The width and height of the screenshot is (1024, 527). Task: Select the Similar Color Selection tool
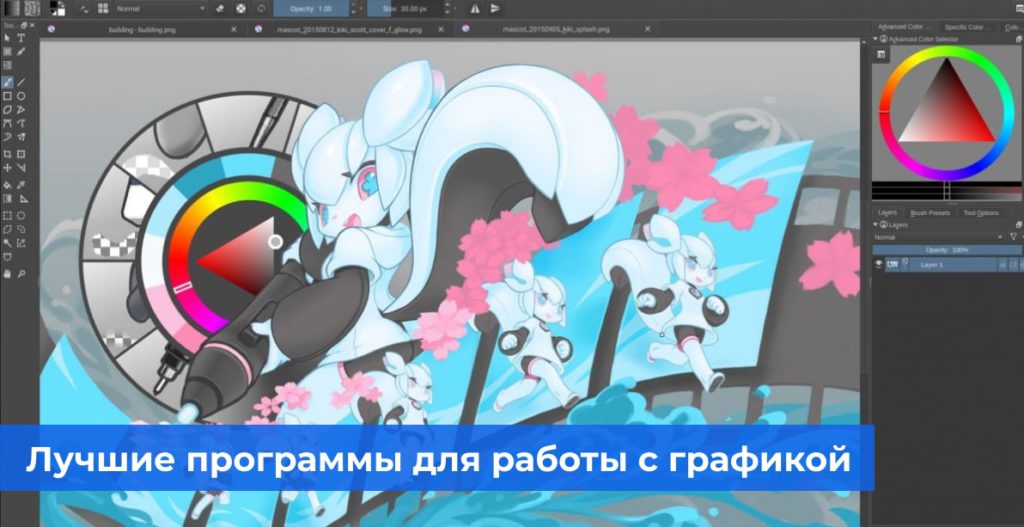point(21,243)
